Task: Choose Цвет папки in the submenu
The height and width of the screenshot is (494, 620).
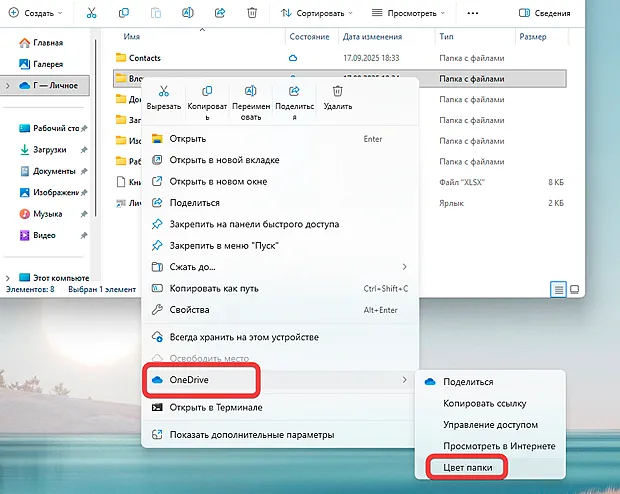Action: [490, 468]
